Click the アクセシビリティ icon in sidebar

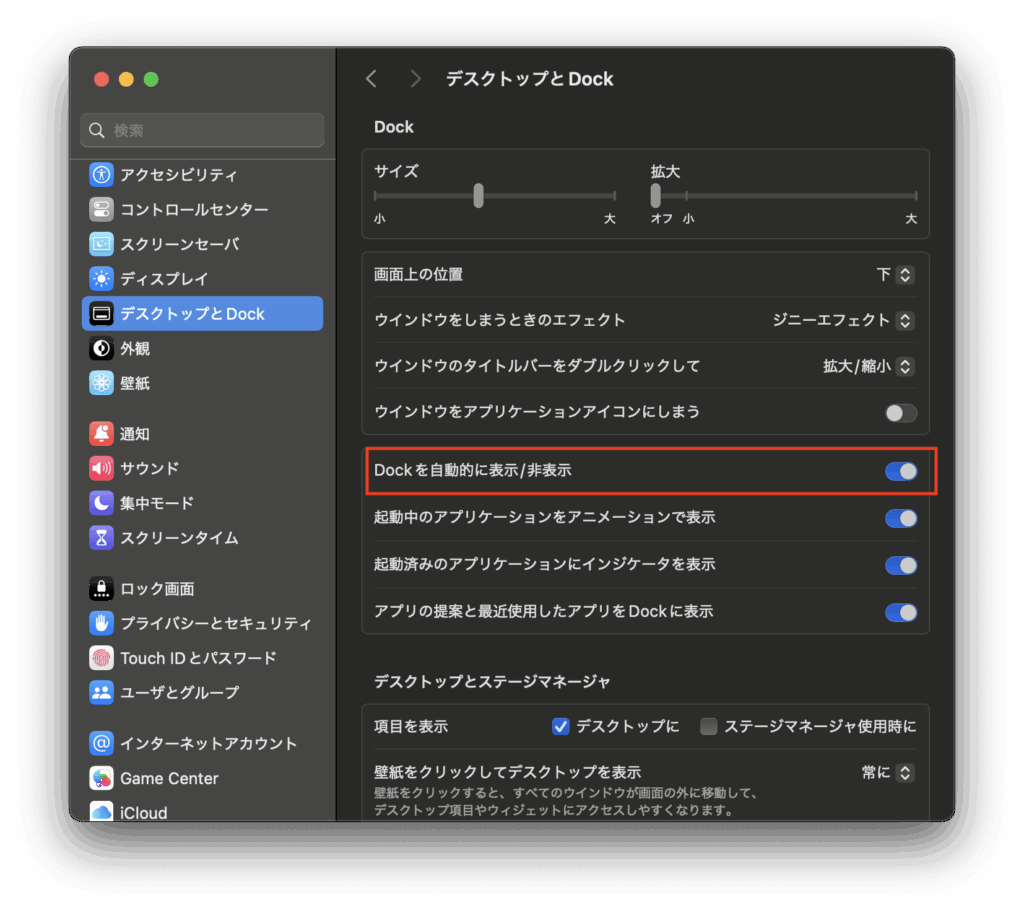tap(101, 175)
